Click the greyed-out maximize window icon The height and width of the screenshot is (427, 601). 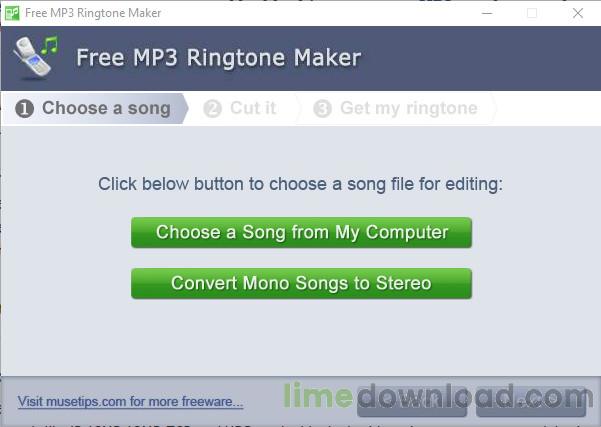coord(532,13)
